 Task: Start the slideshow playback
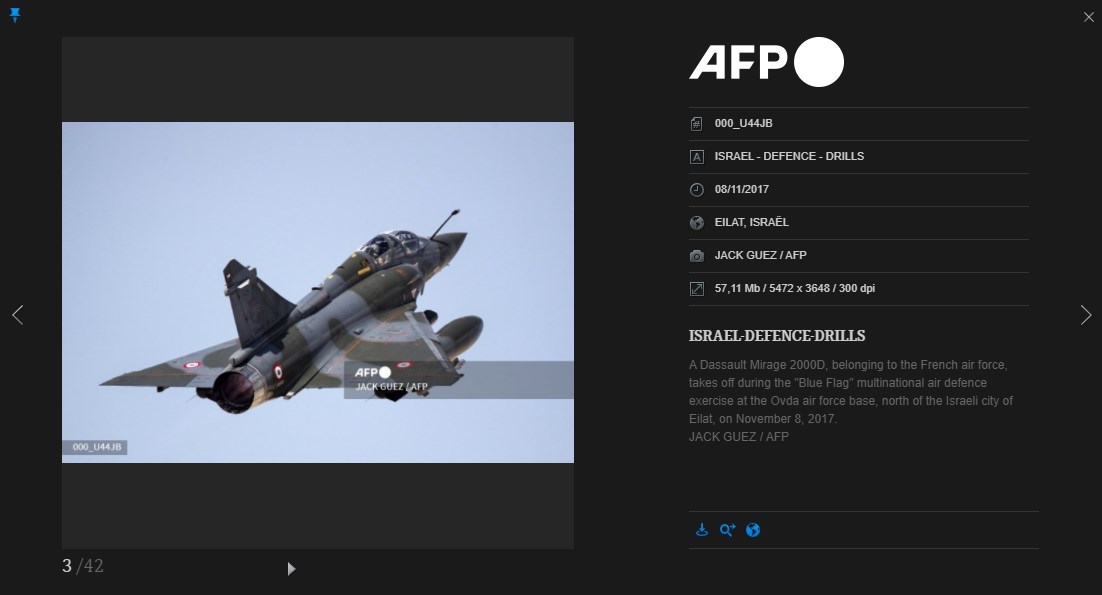click(x=291, y=569)
